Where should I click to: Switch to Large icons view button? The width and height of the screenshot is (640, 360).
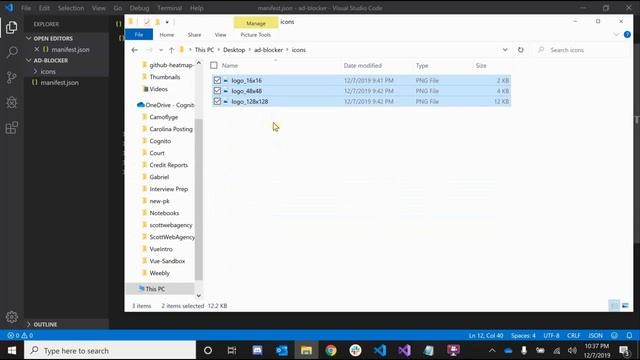[625, 305]
